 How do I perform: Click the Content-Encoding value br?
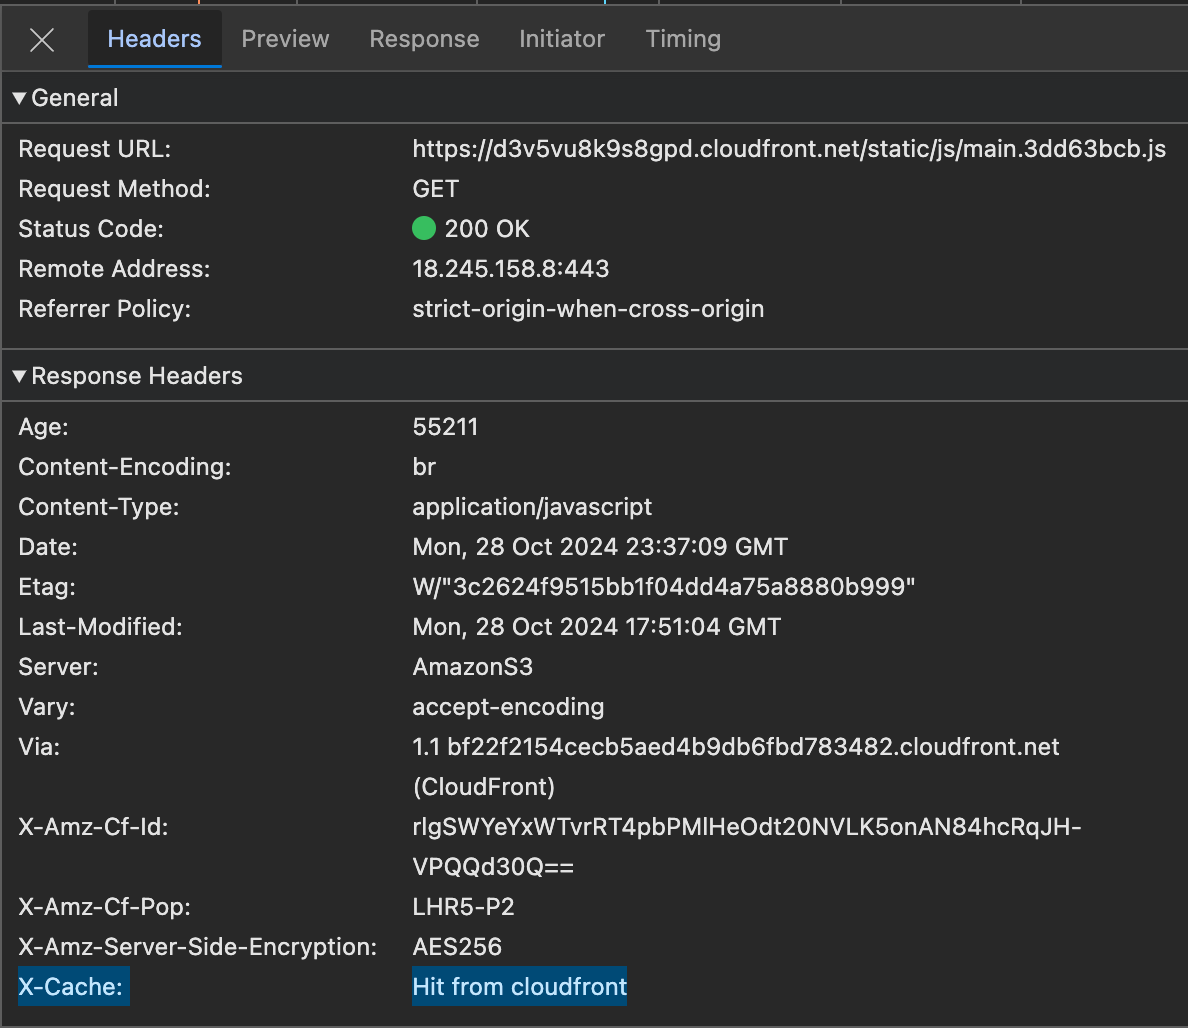coord(424,467)
